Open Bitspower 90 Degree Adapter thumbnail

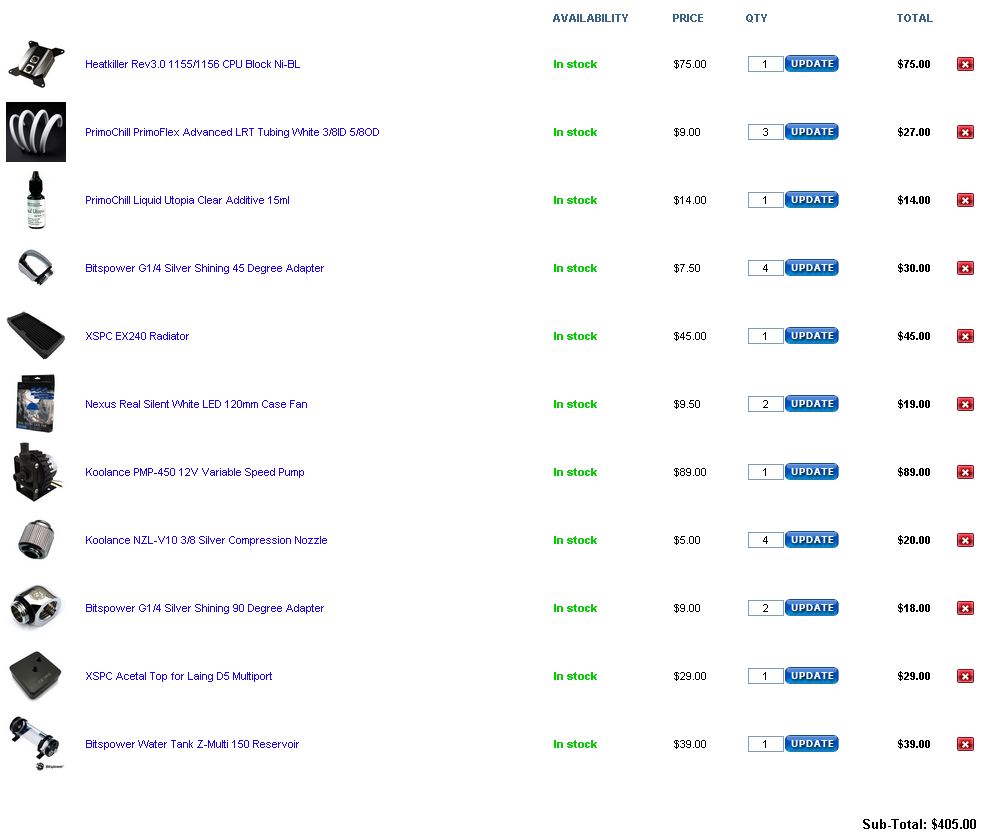click(x=36, y=608)
